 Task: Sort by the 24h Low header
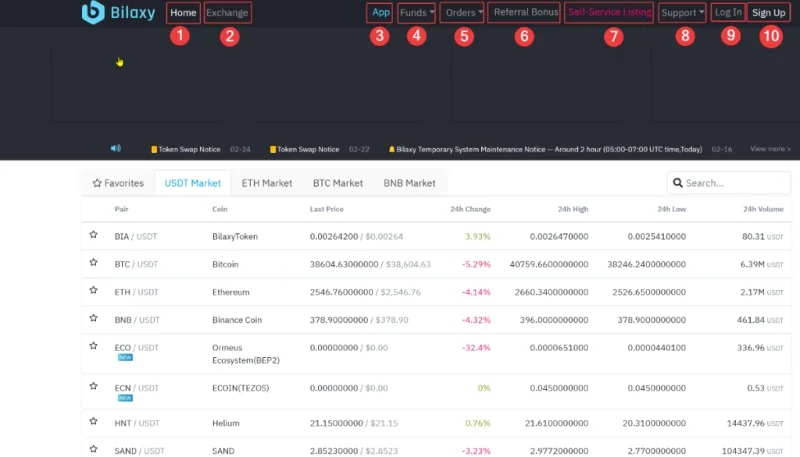(671, 209)
